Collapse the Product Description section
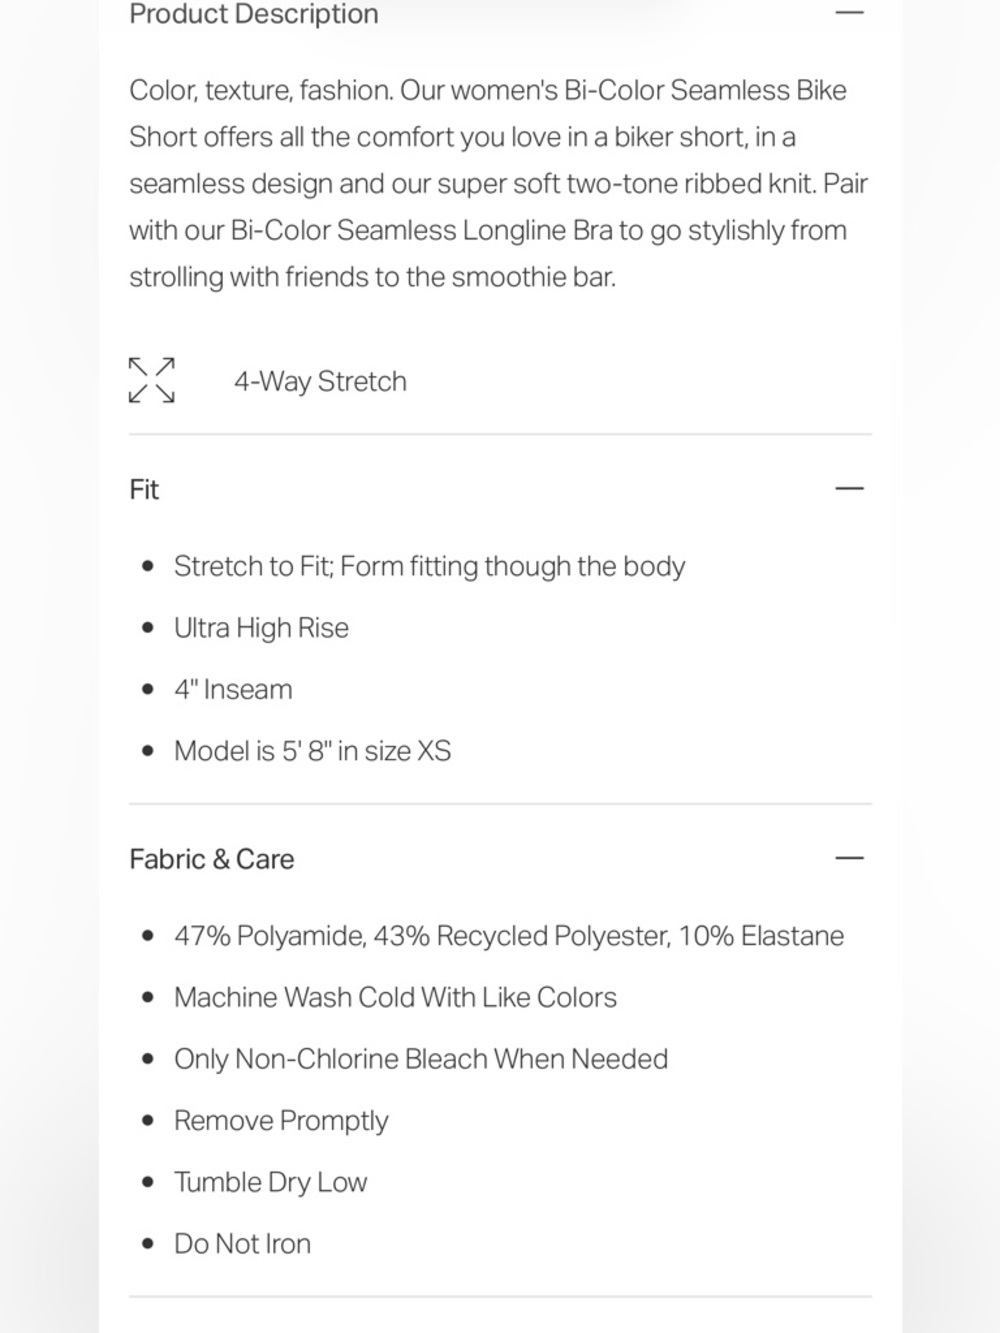This screenshot has width=1000, height=1333. click(x=849, y=13)
